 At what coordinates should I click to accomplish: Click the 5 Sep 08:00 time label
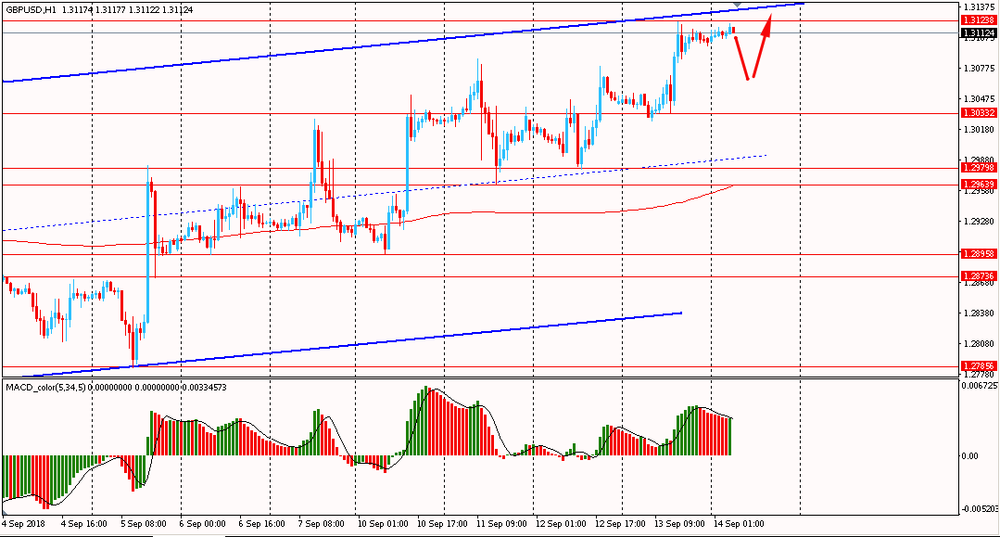coord(143,524)
